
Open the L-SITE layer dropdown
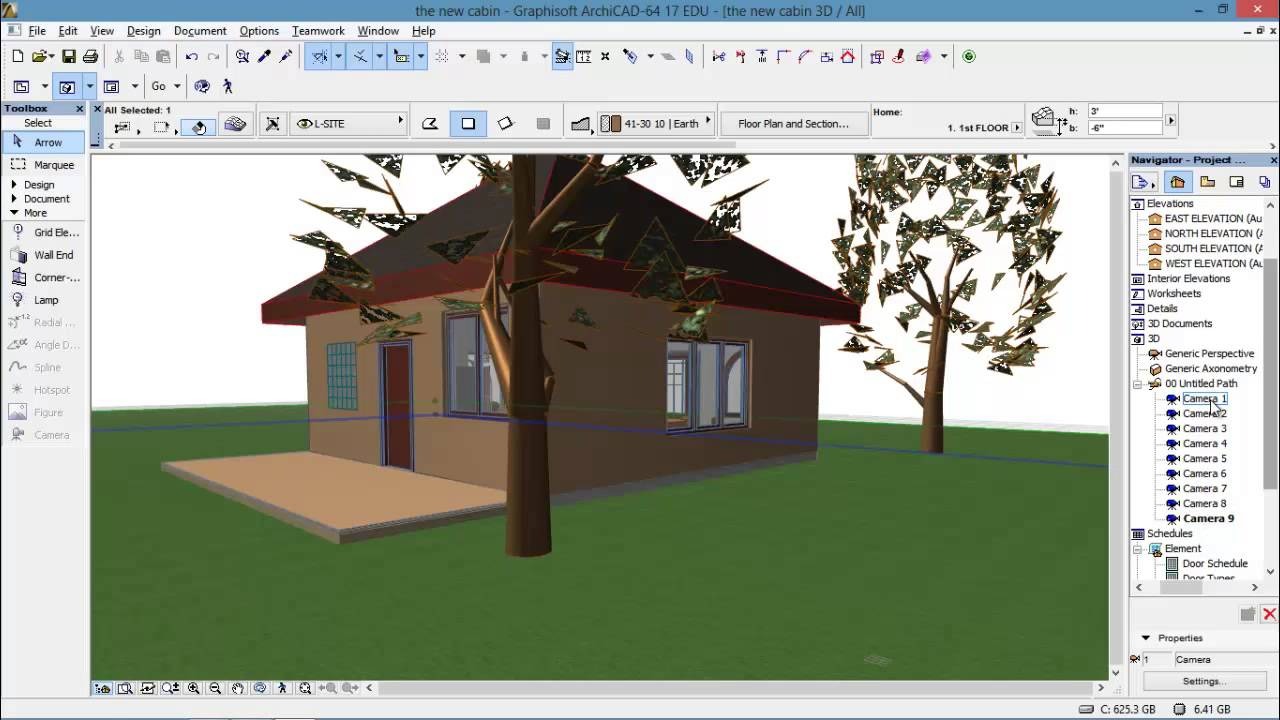[x=350, y=124]
